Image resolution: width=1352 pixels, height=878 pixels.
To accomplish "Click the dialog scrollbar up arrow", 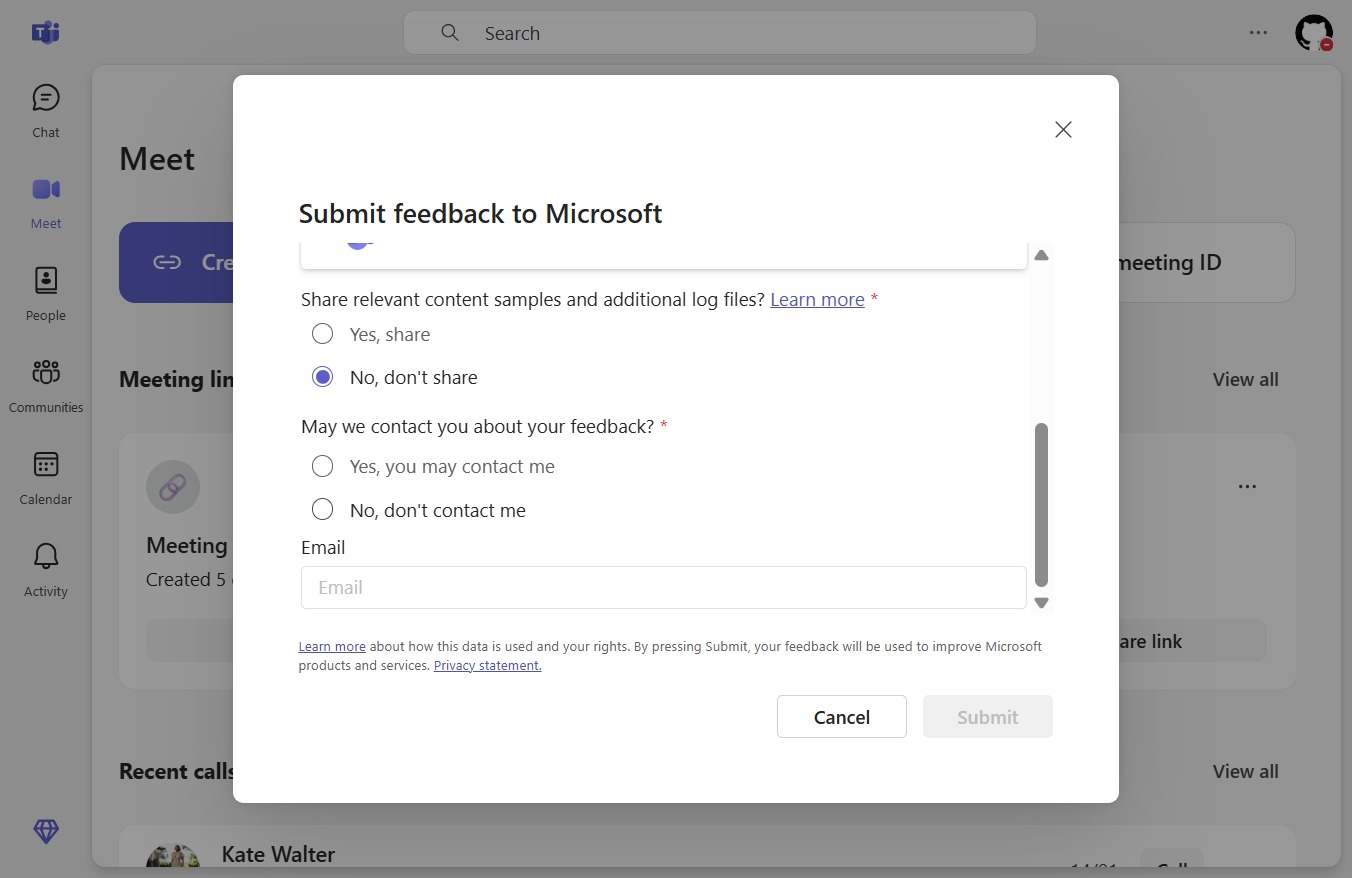I will pyautogui.click(x=1041, y=255).
